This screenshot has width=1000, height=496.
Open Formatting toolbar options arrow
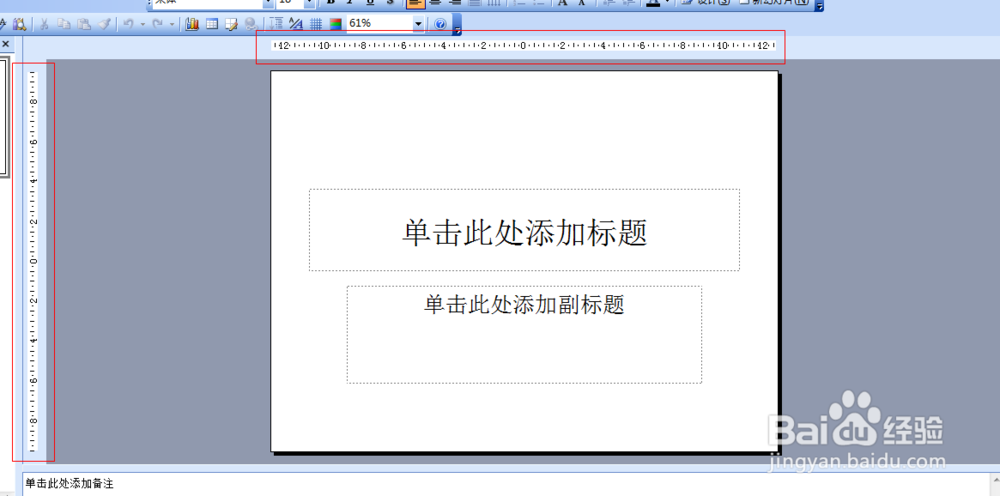(820, 4)
